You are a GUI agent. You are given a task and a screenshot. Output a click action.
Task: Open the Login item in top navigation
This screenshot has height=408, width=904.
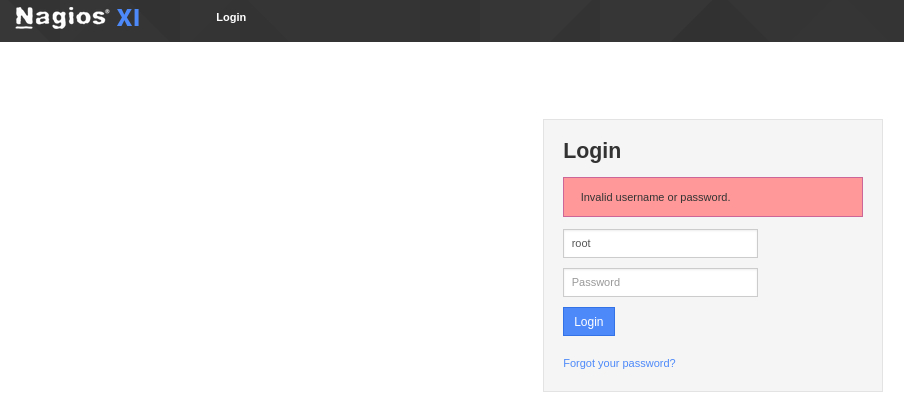point(231,17)
